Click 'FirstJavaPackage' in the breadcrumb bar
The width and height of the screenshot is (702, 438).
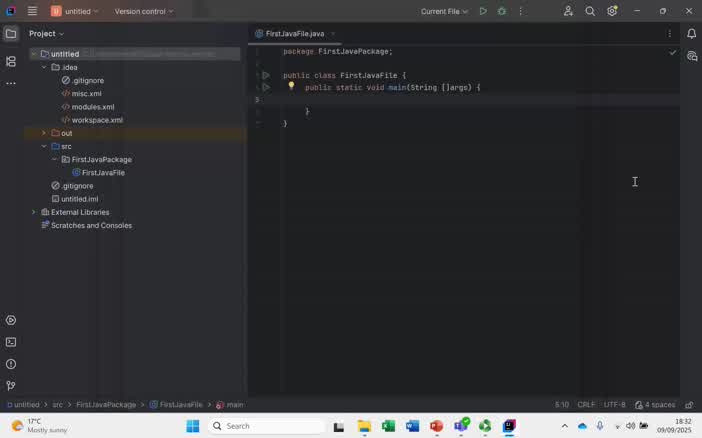106,405
